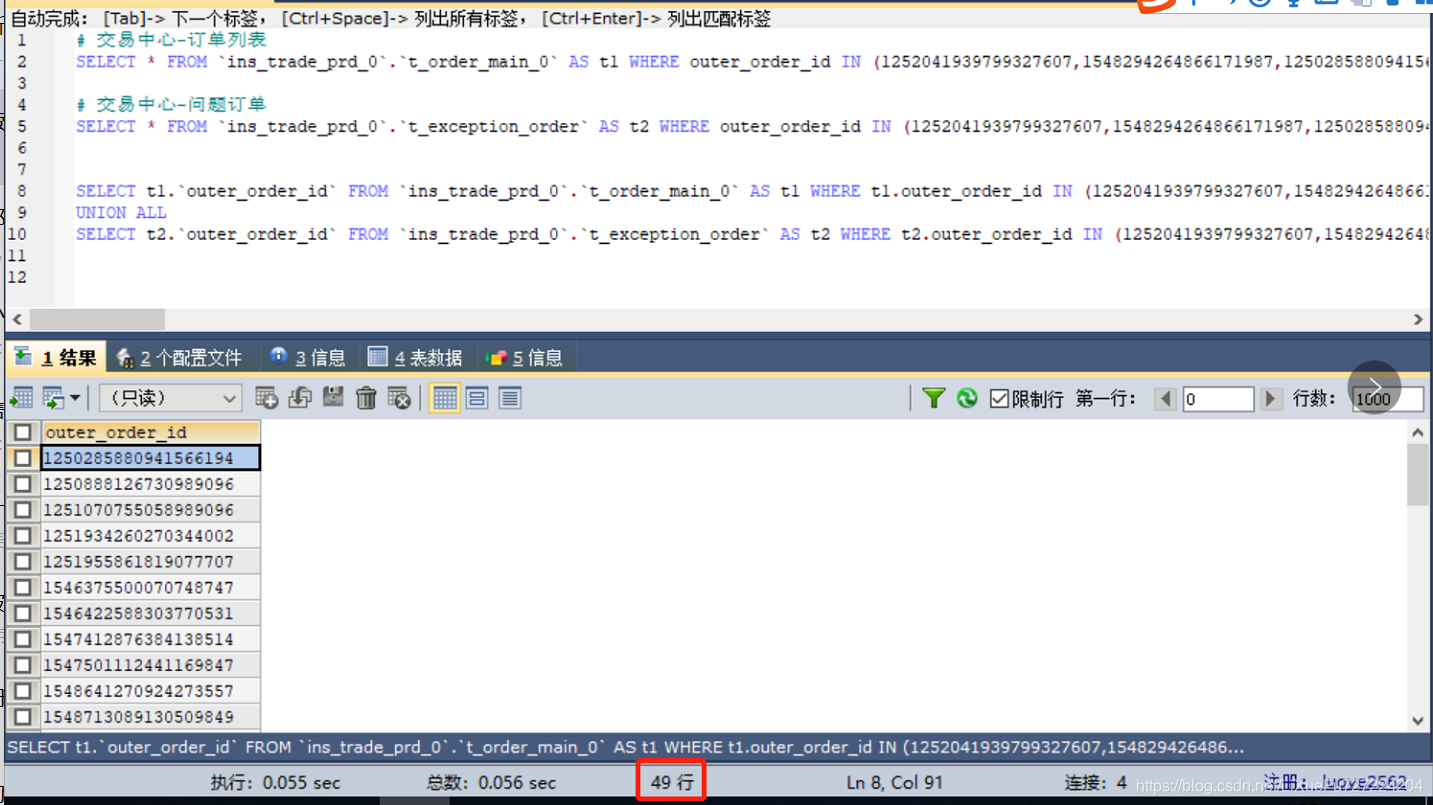Click the delete rows trash icon
1433x805 pixels.
[366, 398]
